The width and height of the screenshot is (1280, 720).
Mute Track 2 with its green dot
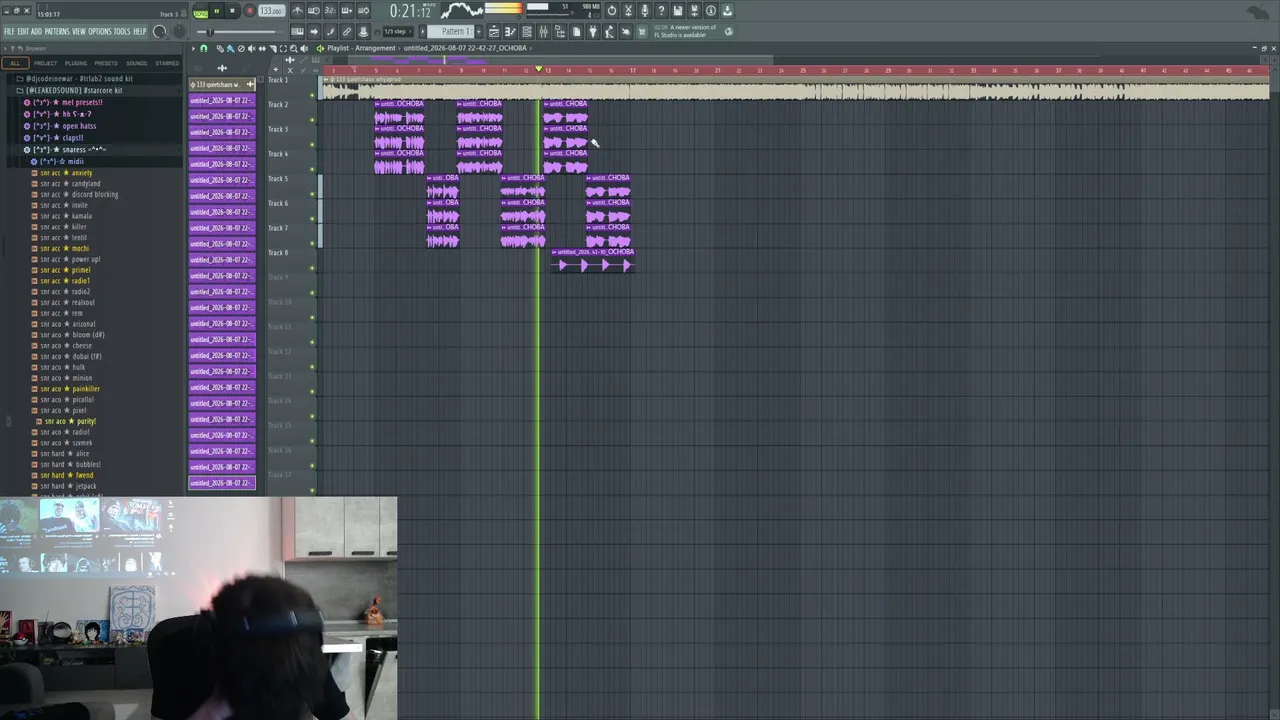click(312, 120)
